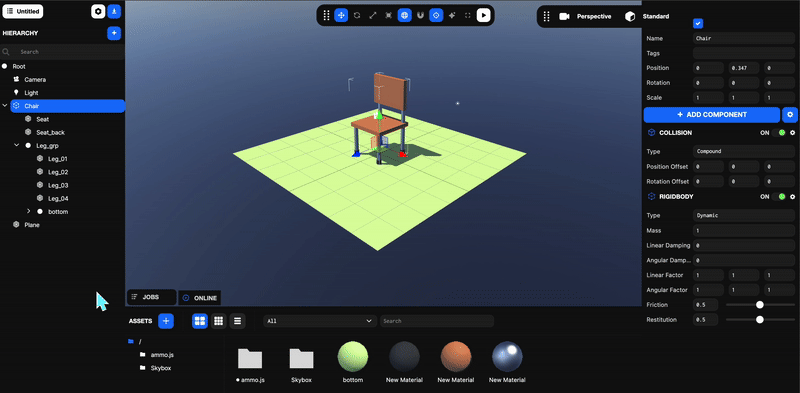Screen dimensions: 800x393
Task: Collapse the Leg_grp group arrow
Action: [x=17, y=145]
